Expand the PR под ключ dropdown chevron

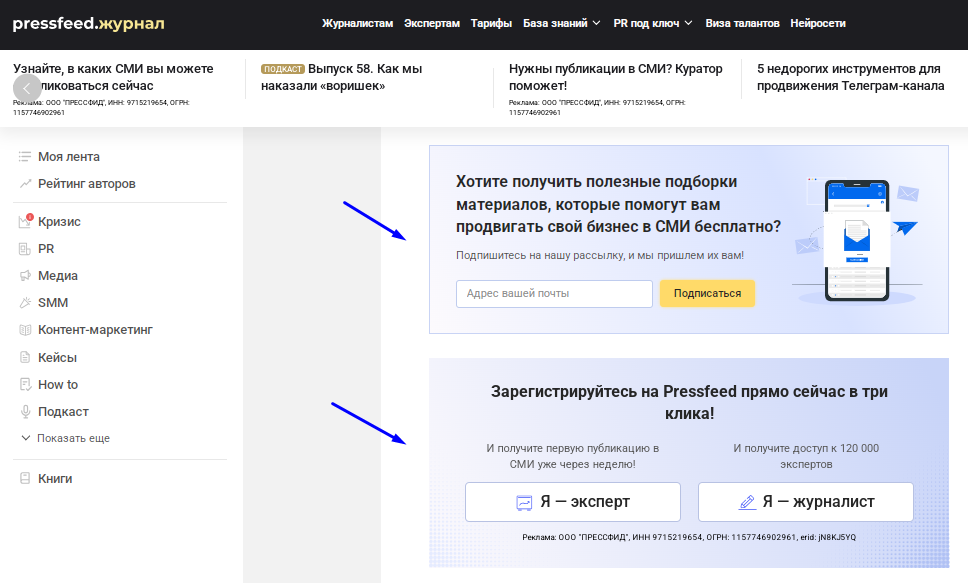pos(688,23)
